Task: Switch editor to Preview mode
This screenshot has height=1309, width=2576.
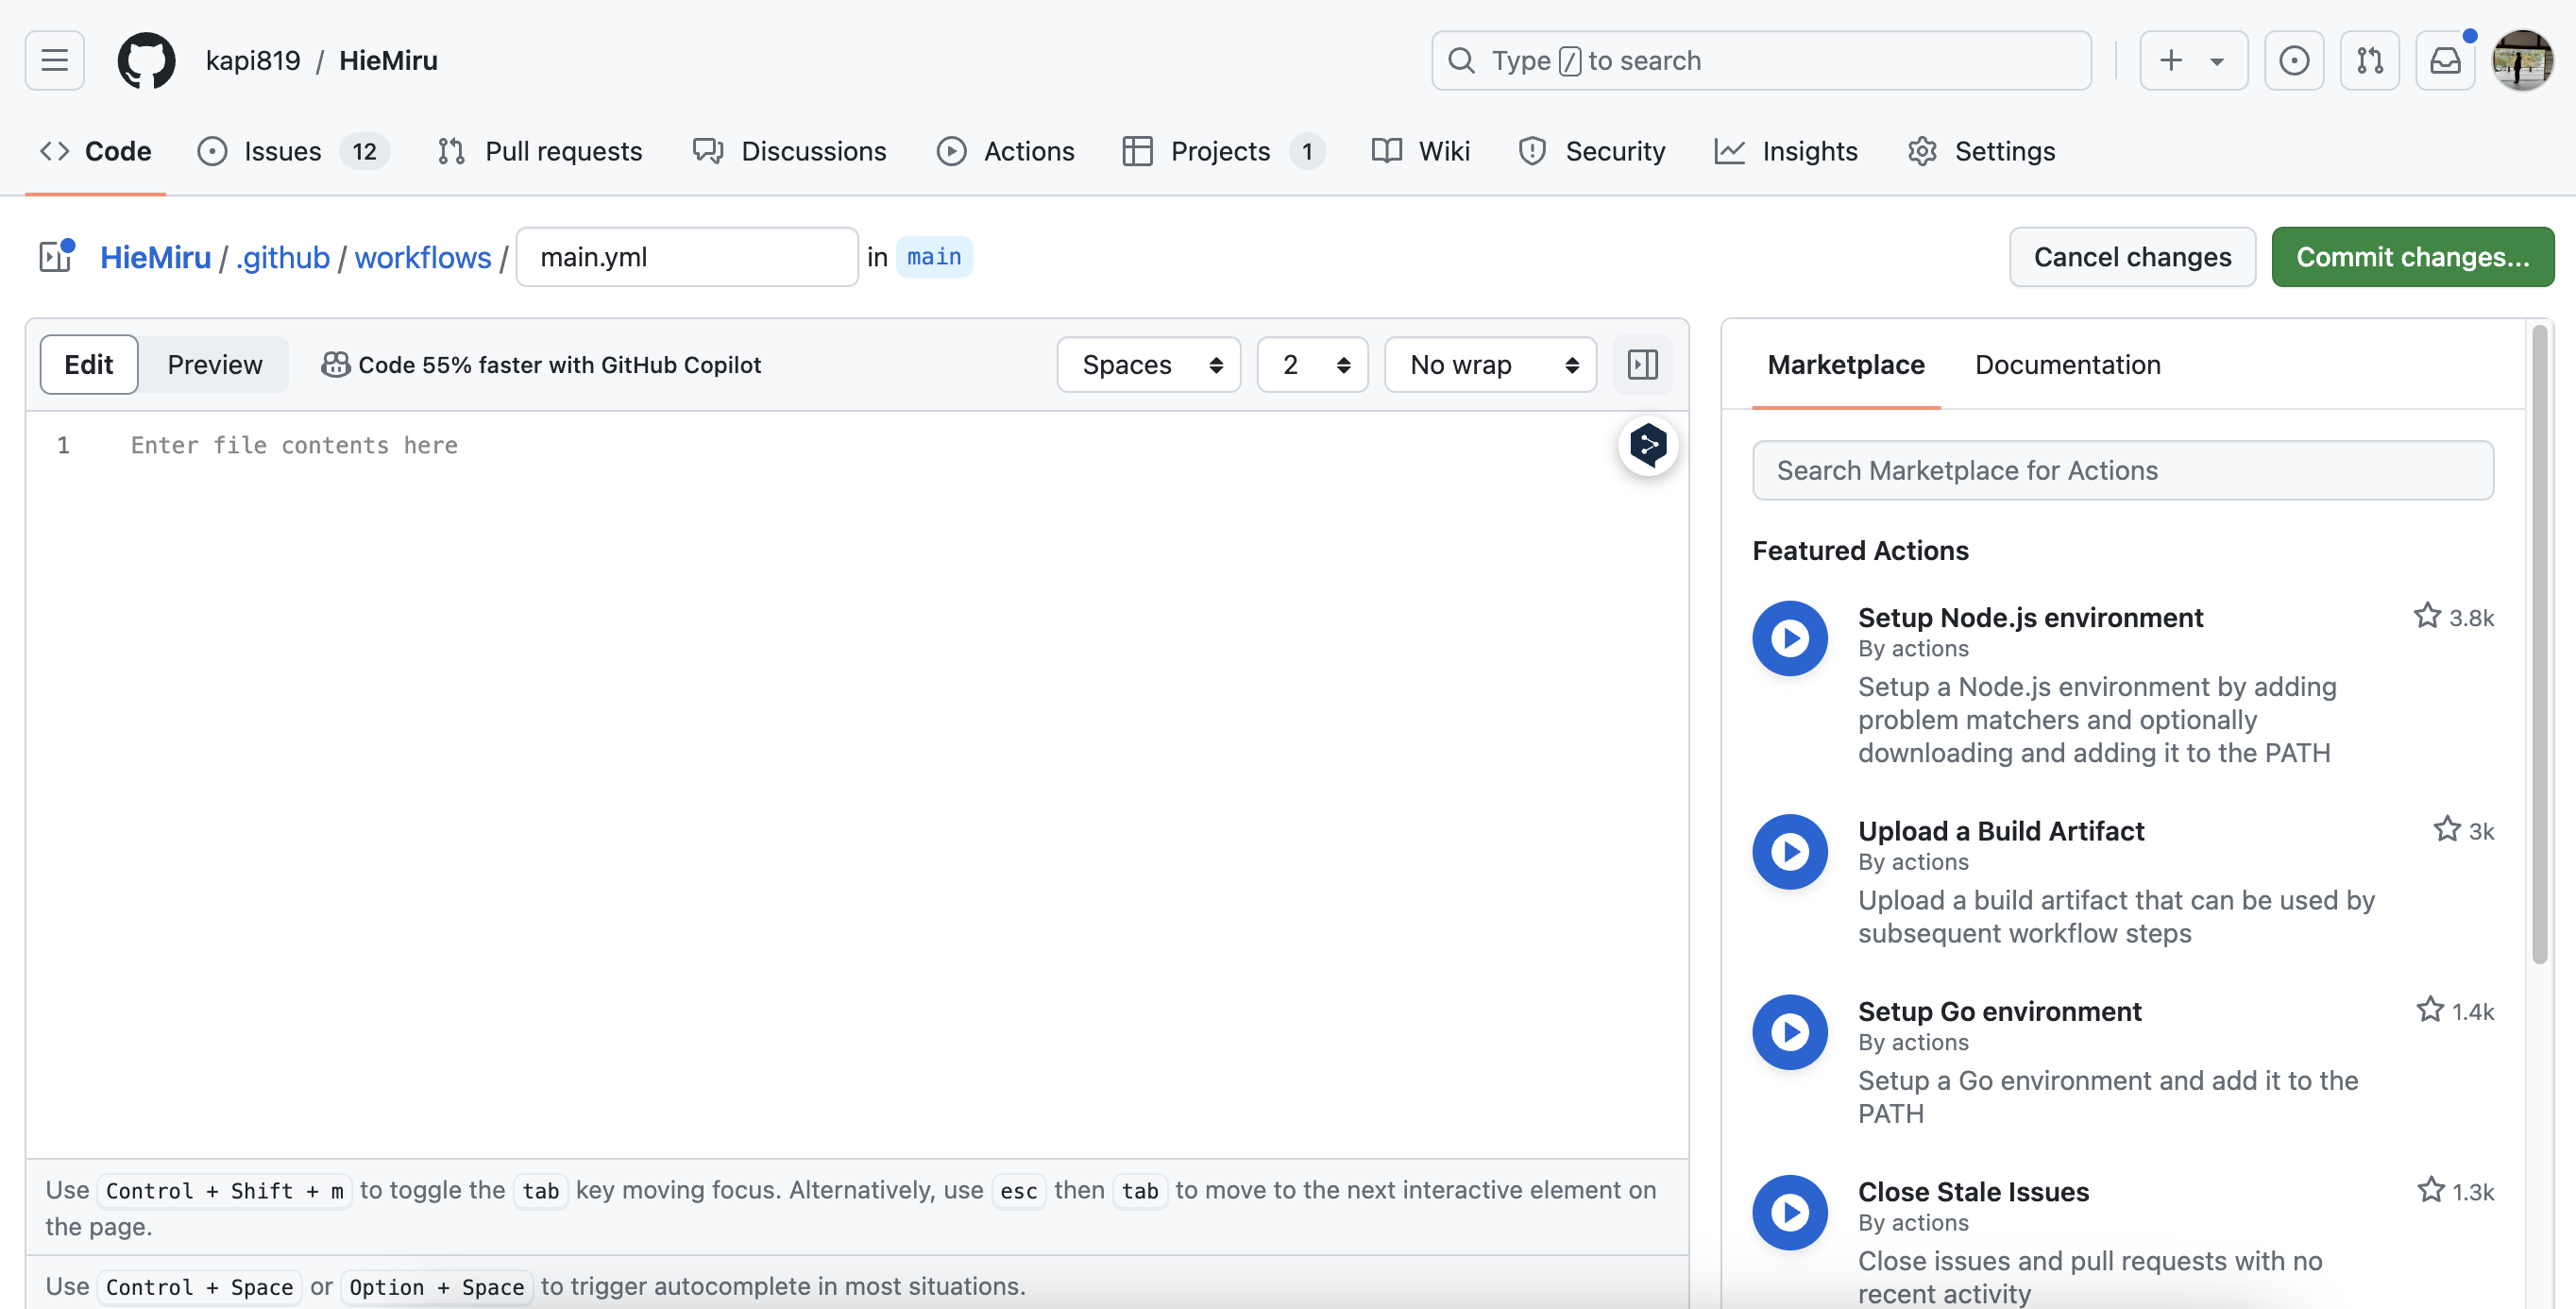Action: [214, 364]
